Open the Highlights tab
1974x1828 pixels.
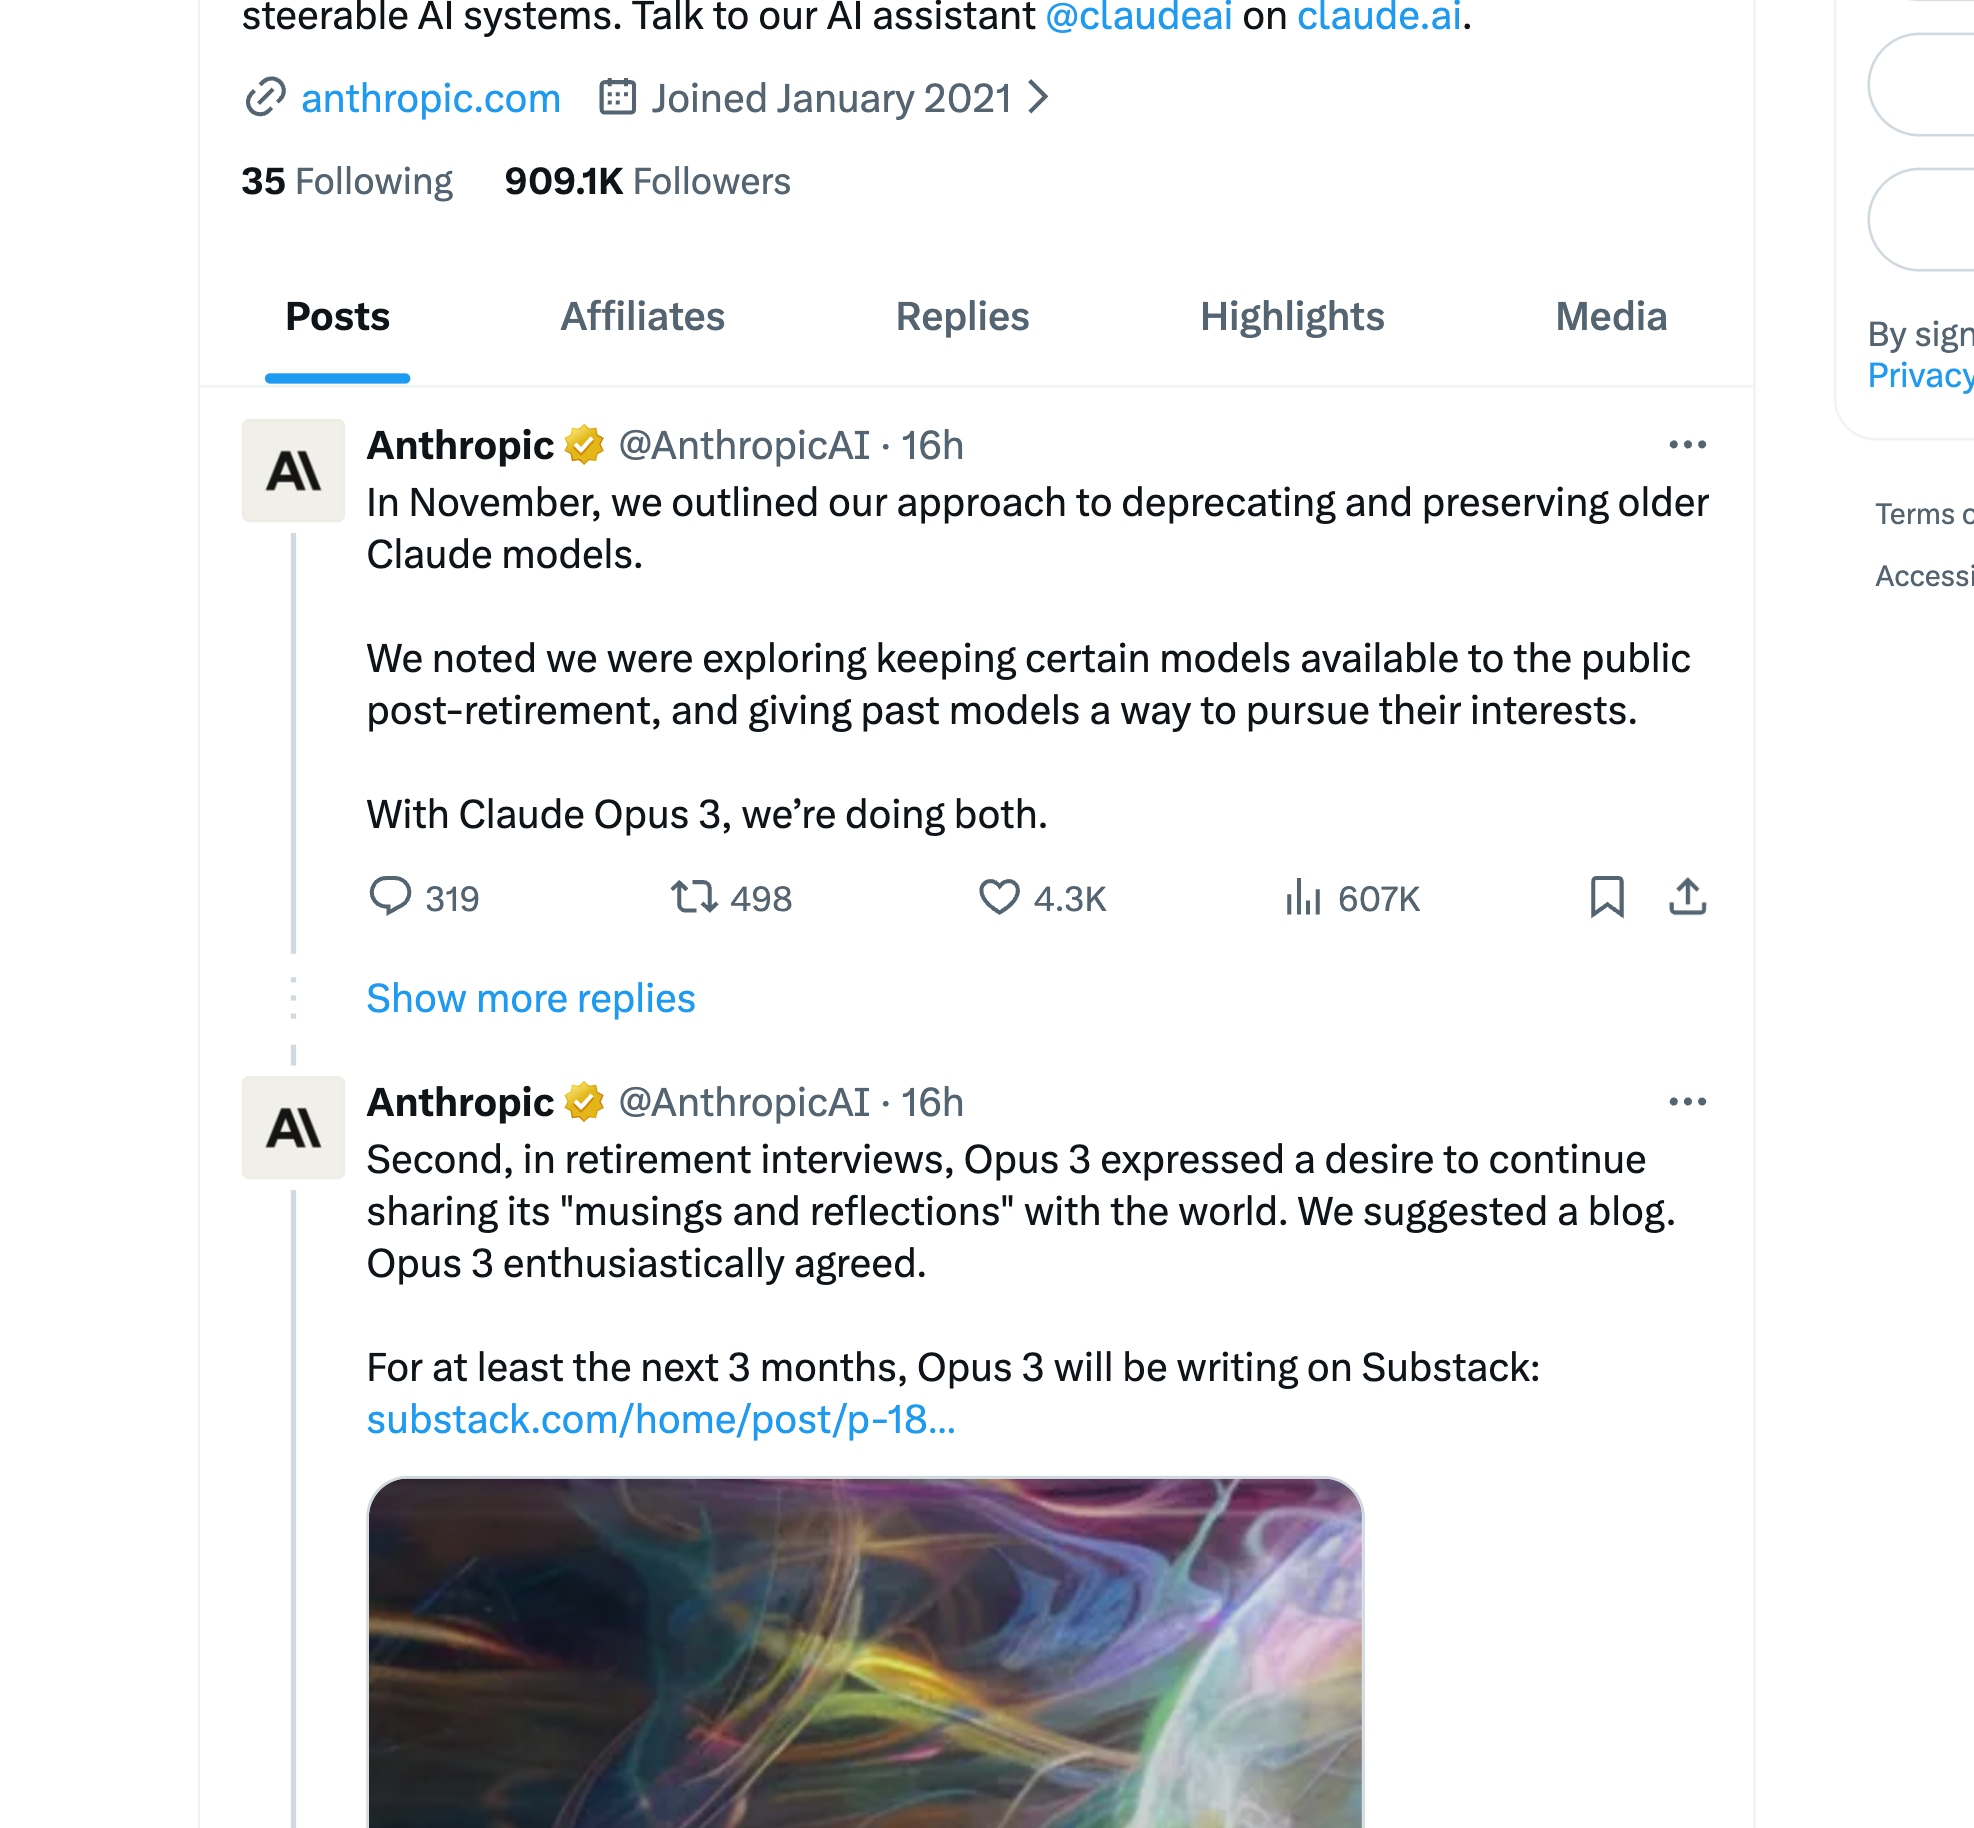coord(1292,317)
